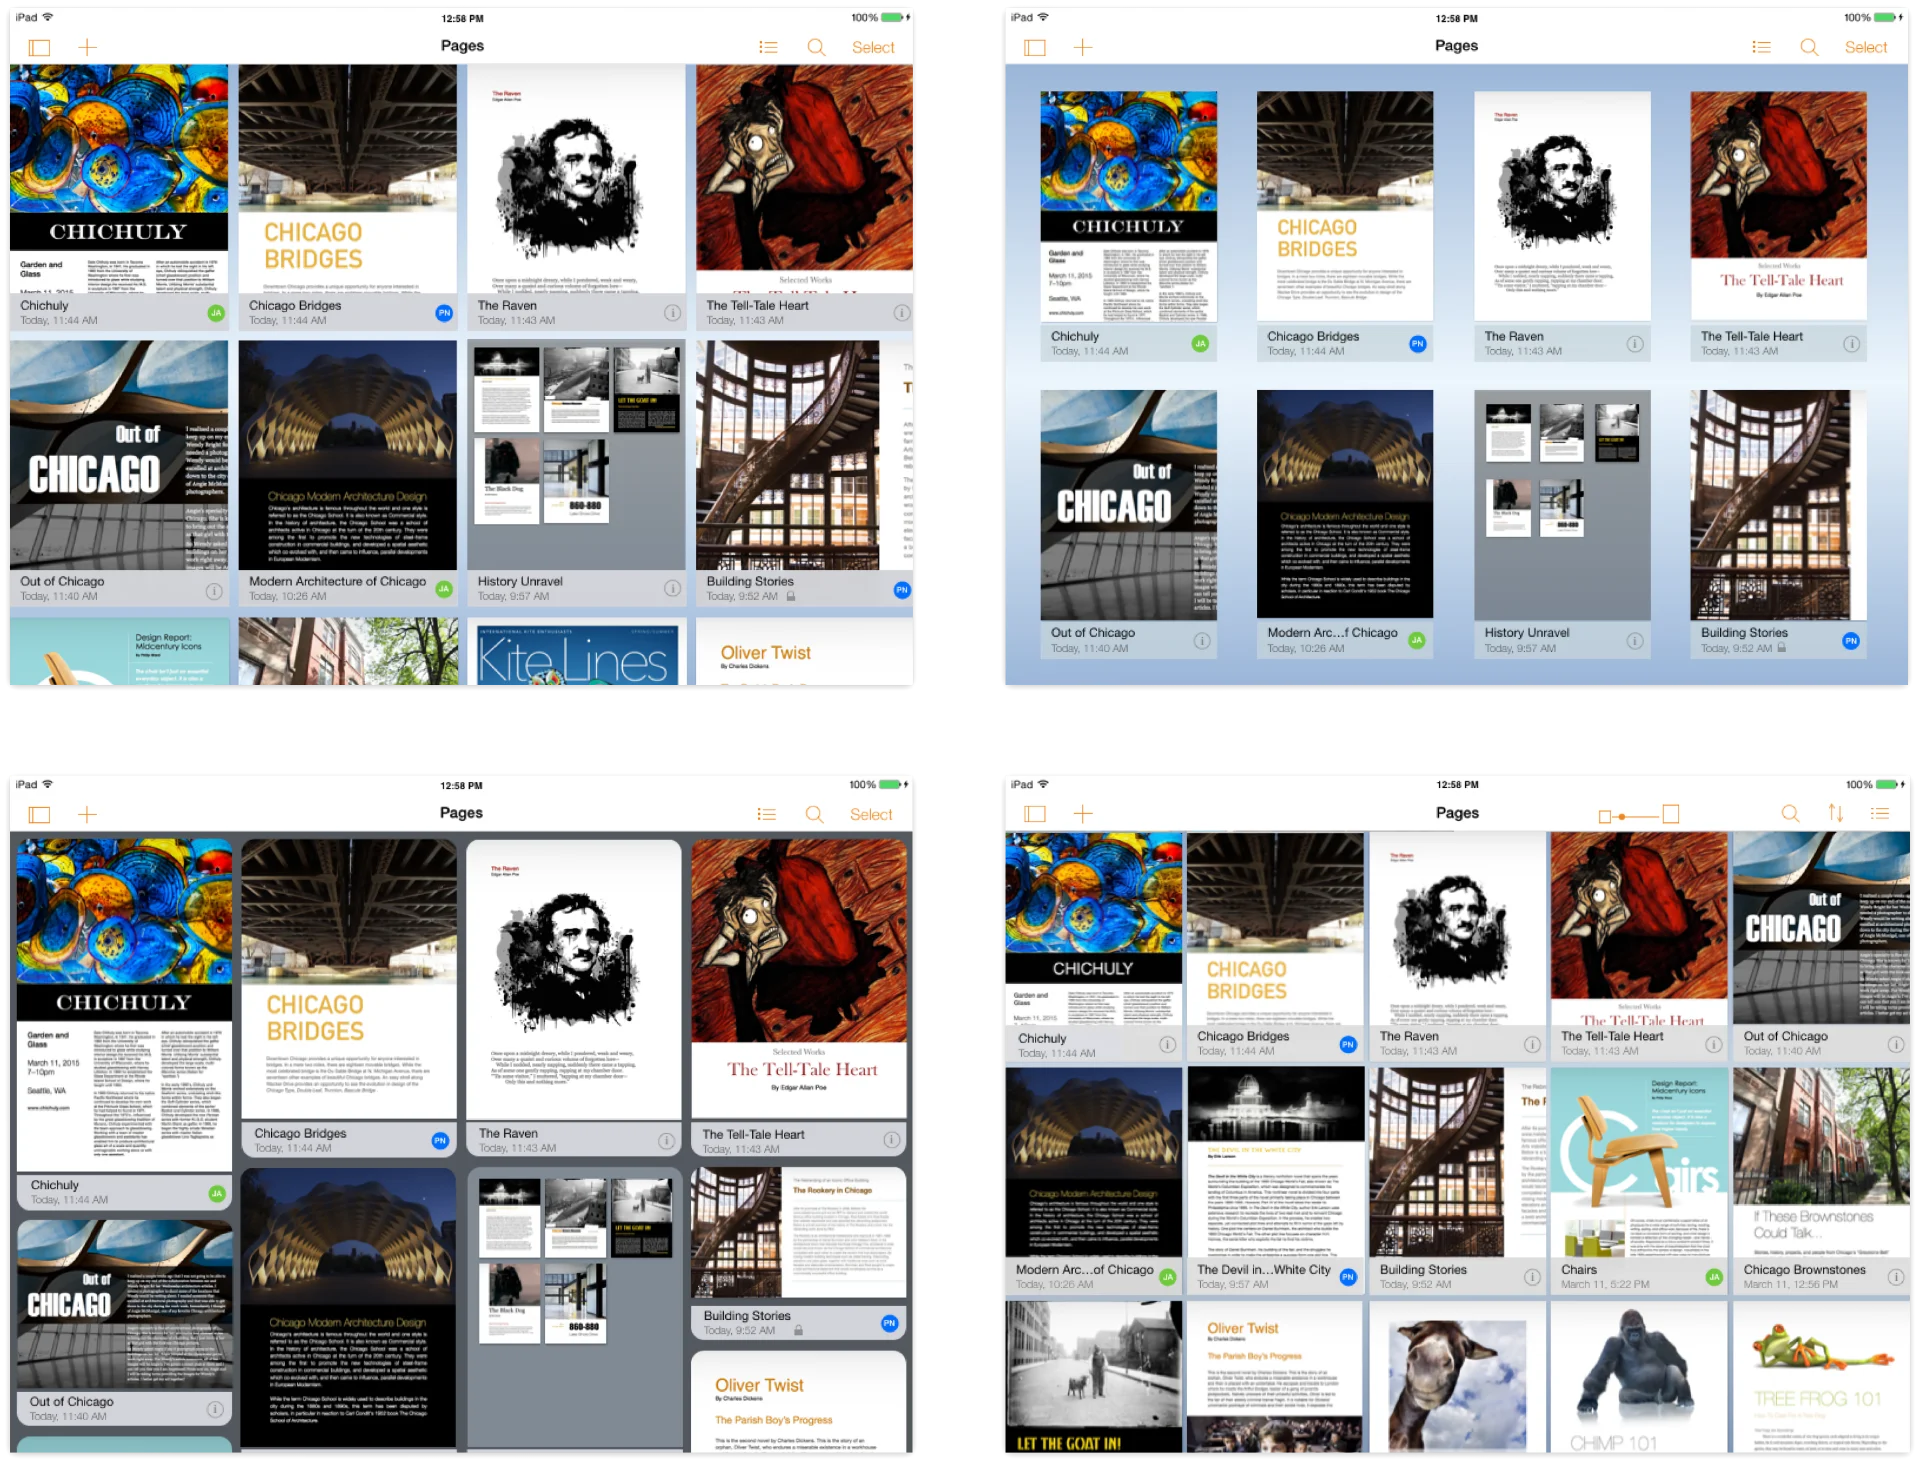The image size is (1920, 1465).
Task: Tap the small thumbnail size icon left of the slider
Action: [x=1605, y=817]
